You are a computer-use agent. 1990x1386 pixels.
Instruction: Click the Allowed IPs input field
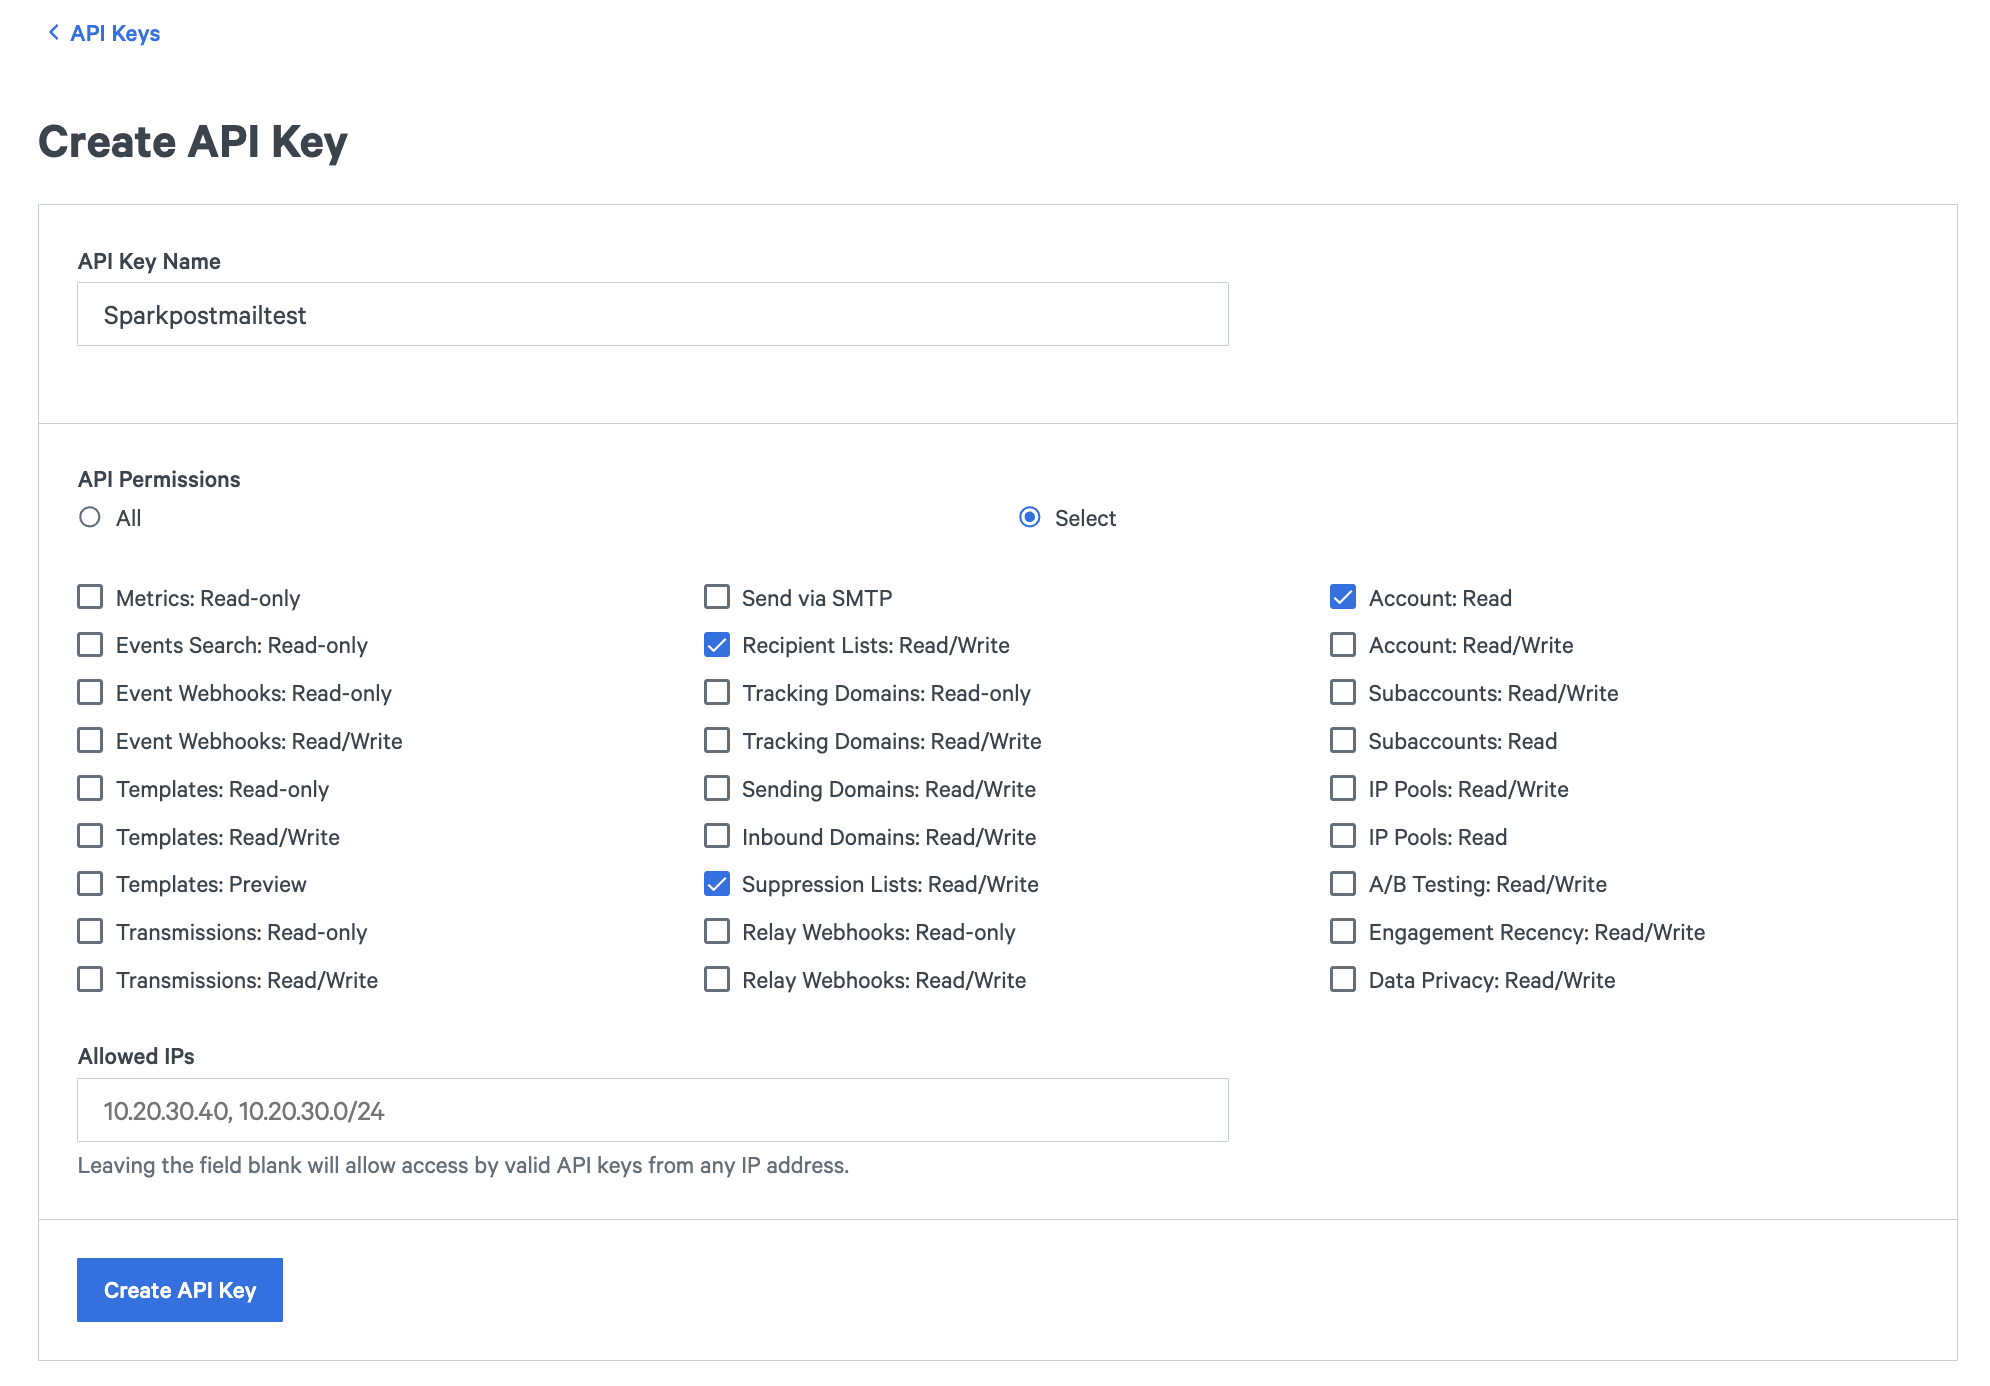pyautogui.click(x=652, y=1110)
